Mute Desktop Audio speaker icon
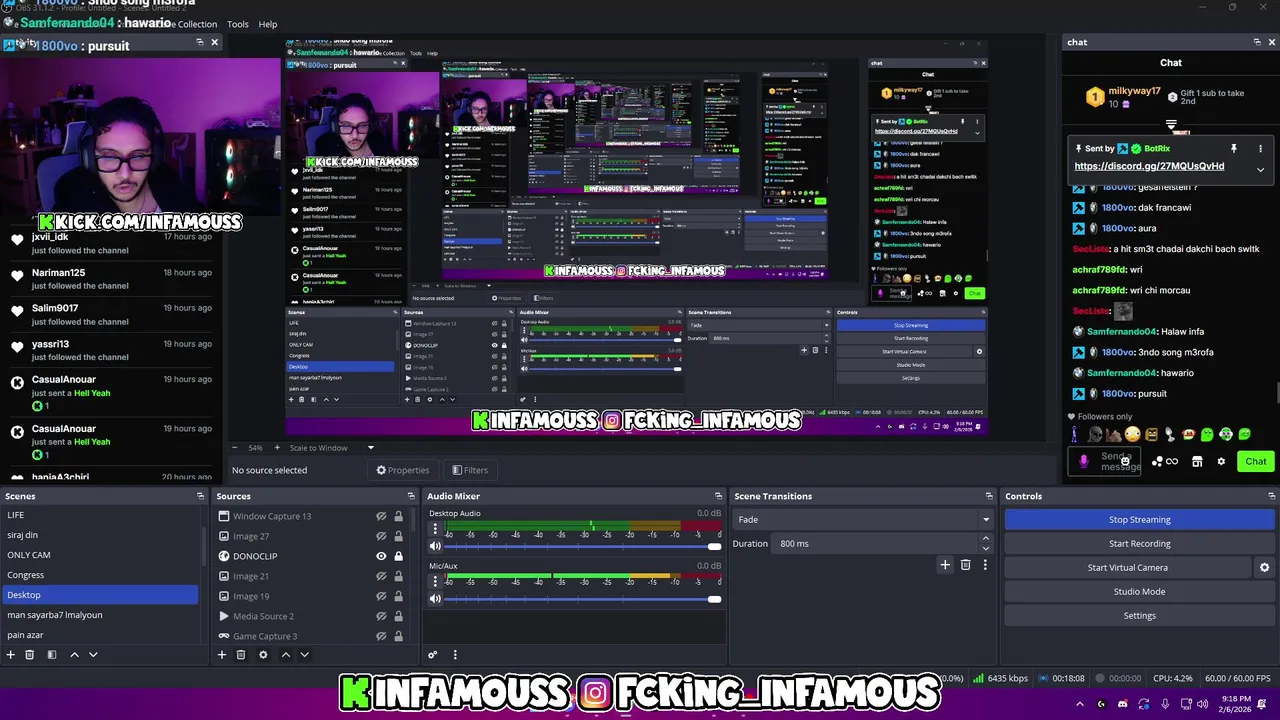This screenshot has height=720, width=1280. coord(435,546)
